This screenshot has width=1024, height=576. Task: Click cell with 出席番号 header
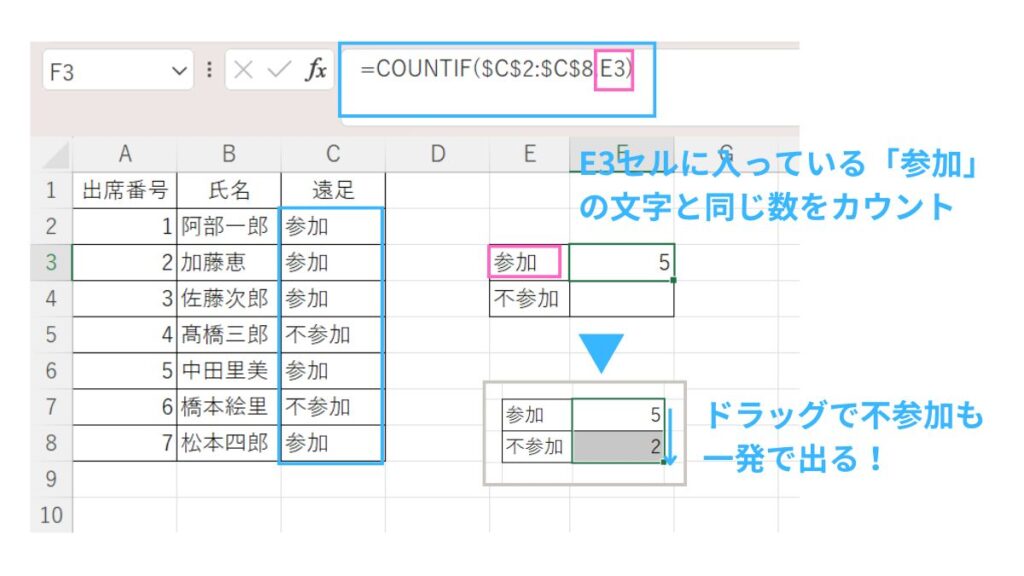[125, 190]
